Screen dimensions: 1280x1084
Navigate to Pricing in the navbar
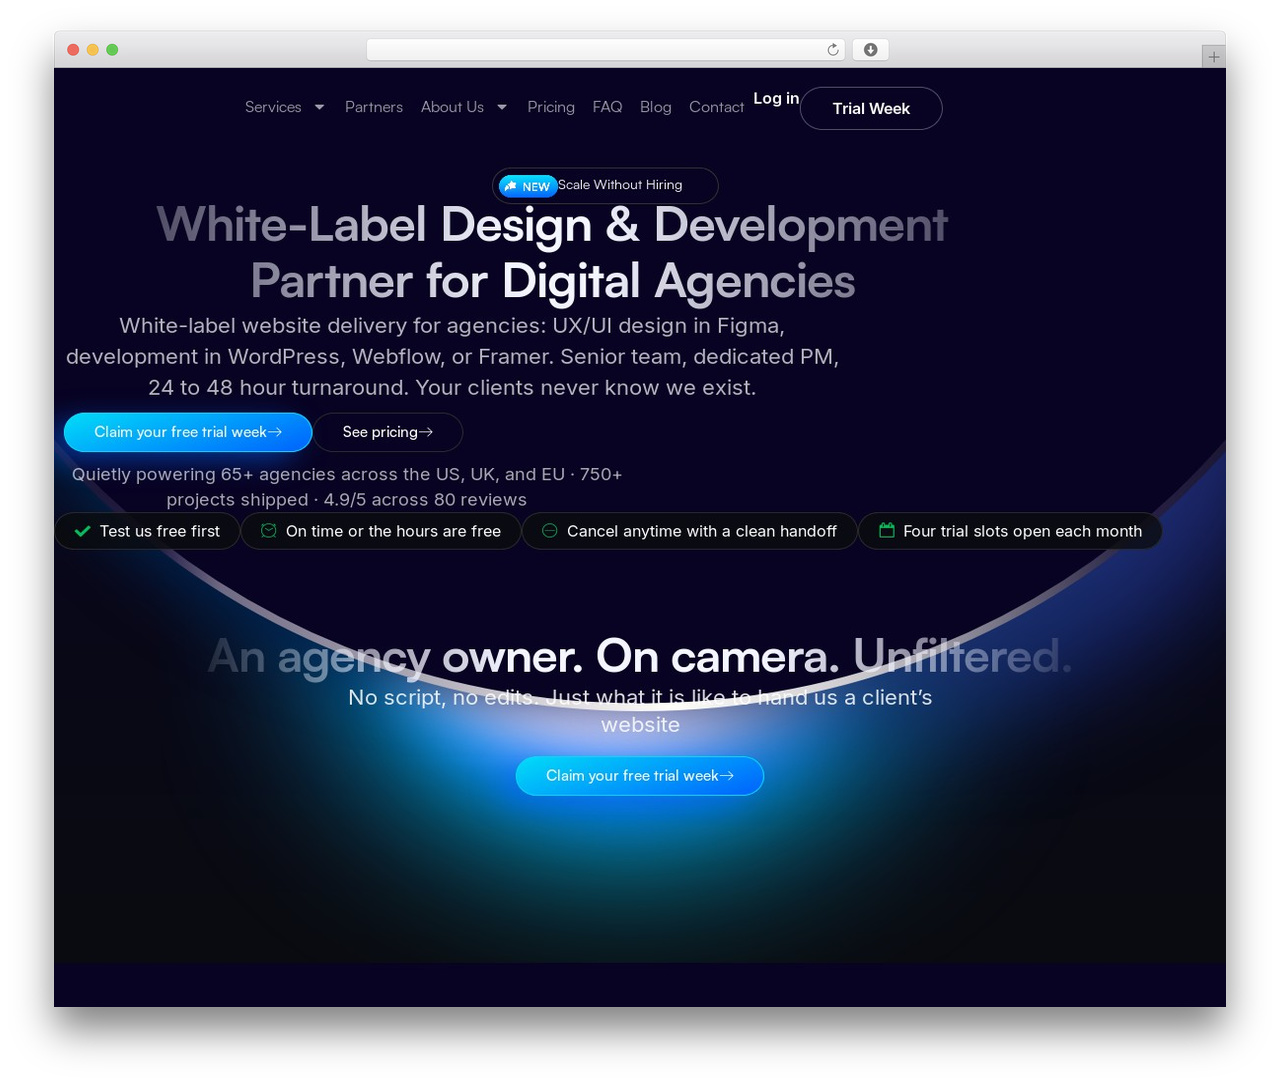(551, 107)
